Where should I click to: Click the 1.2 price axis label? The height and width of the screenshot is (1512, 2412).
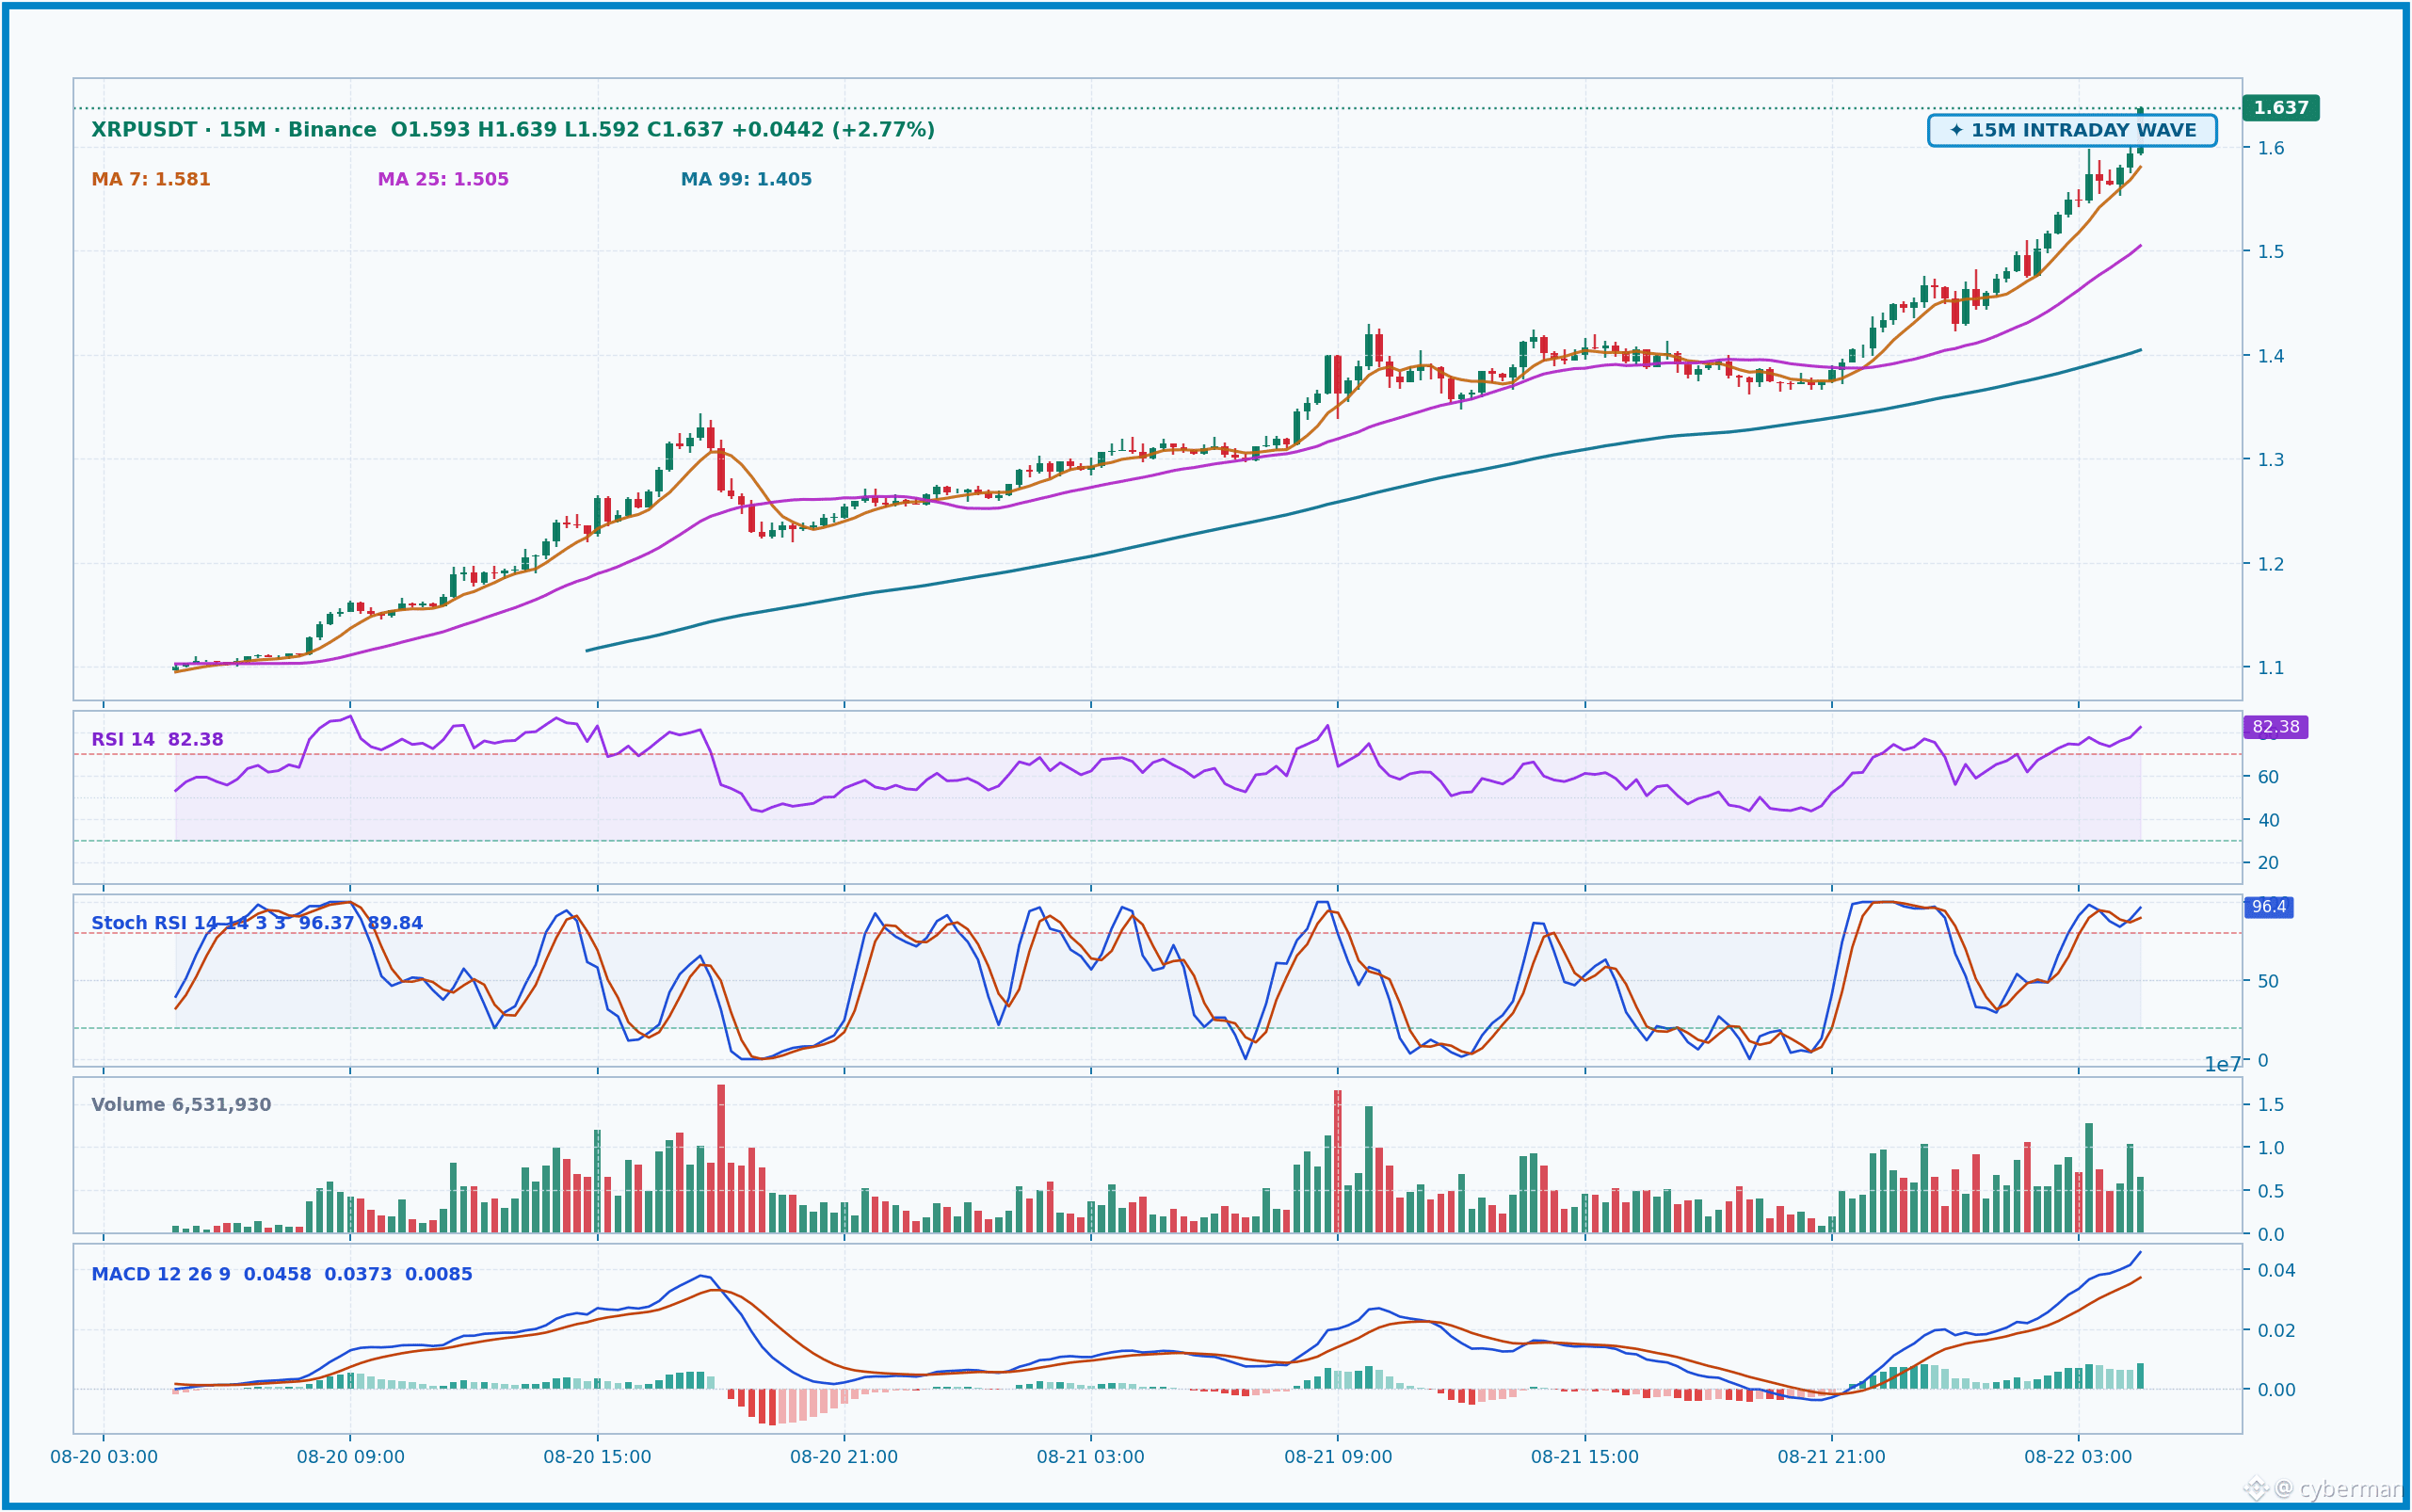pos(2270,564)
